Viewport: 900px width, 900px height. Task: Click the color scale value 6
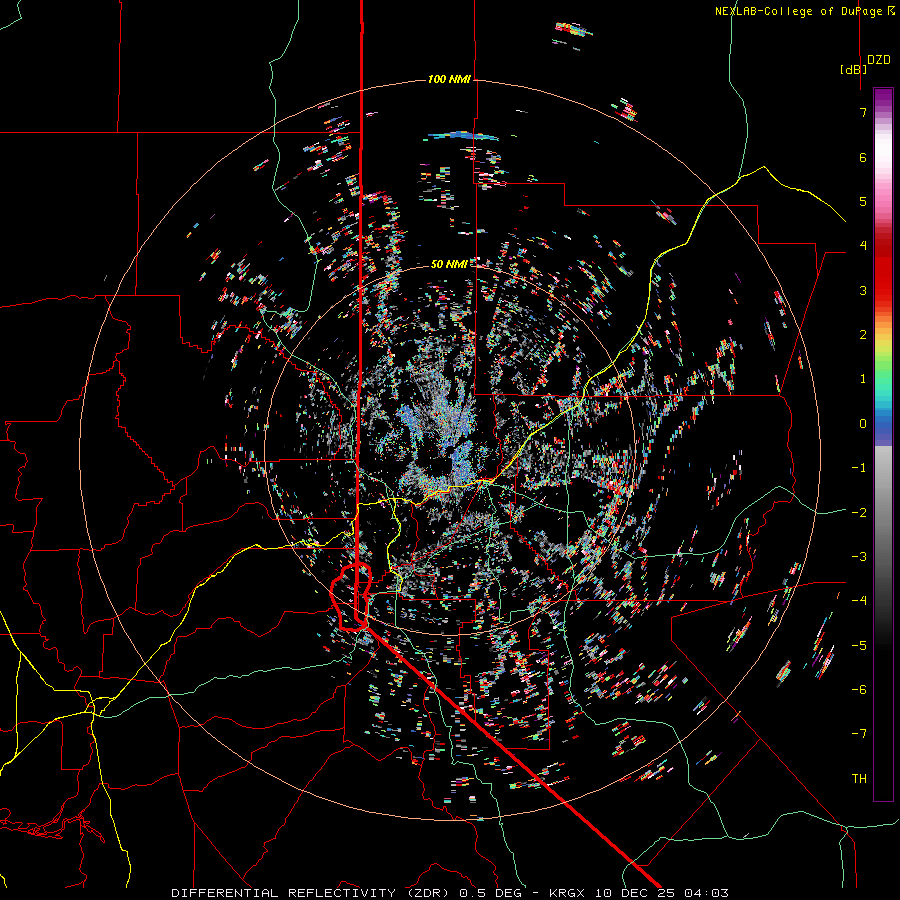[x=863, y=157]
